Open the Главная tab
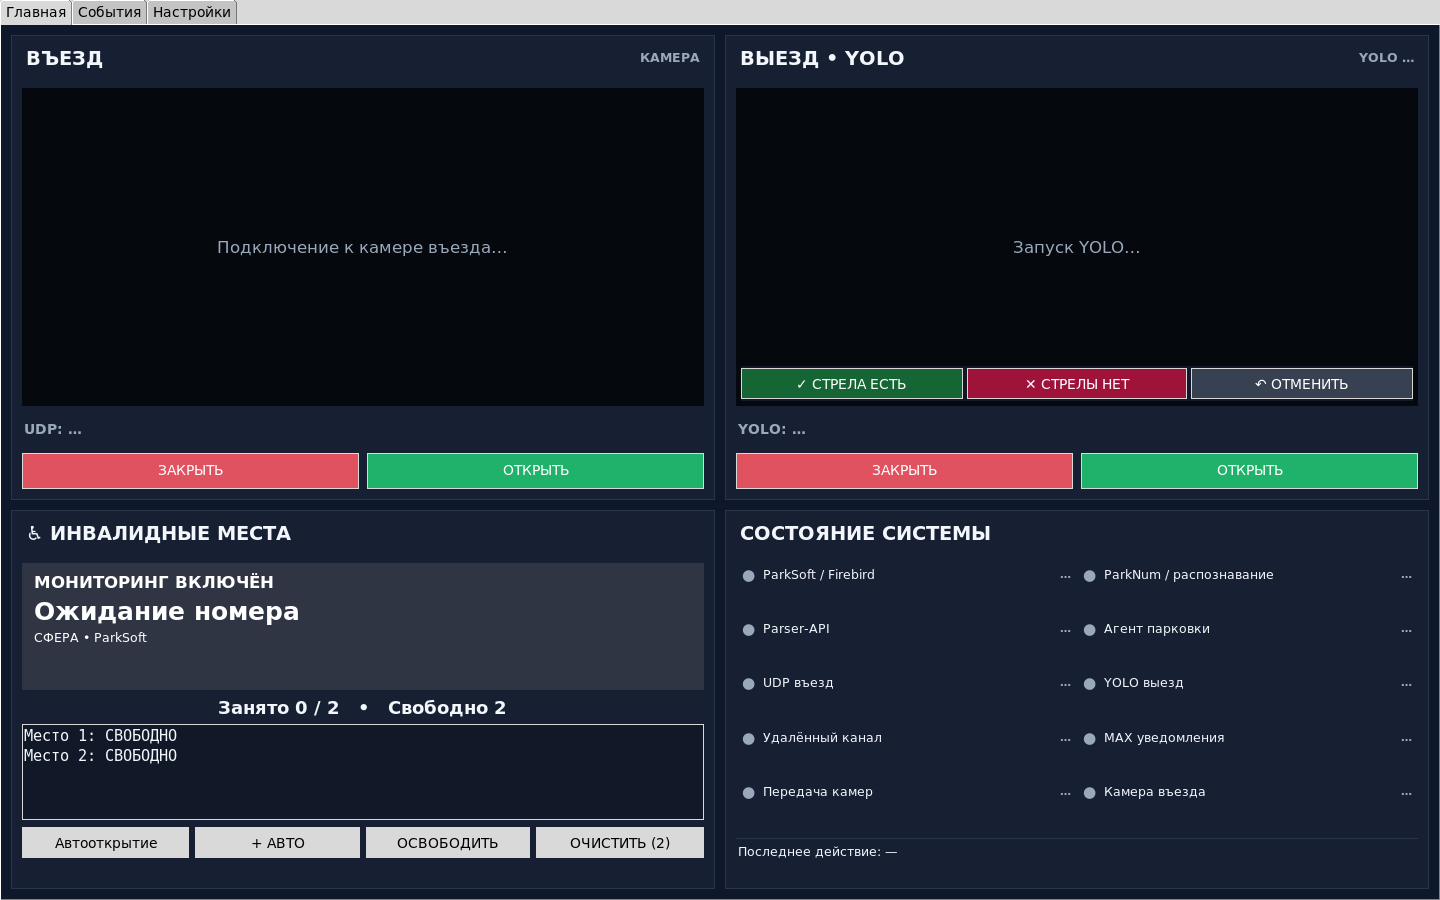This screenshot has width=1440, height=900. [x=36, y=12]
